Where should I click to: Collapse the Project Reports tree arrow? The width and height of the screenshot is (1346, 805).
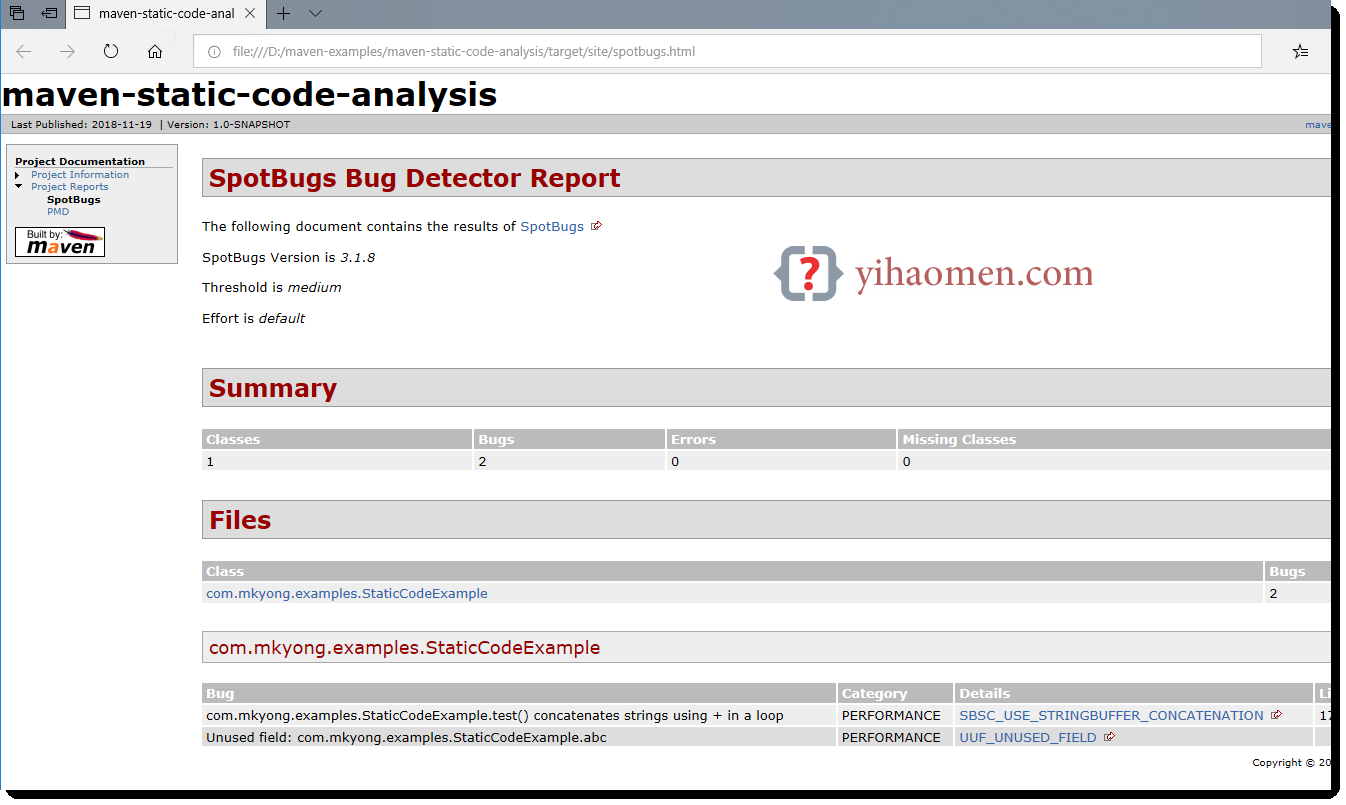coord(18,187)
